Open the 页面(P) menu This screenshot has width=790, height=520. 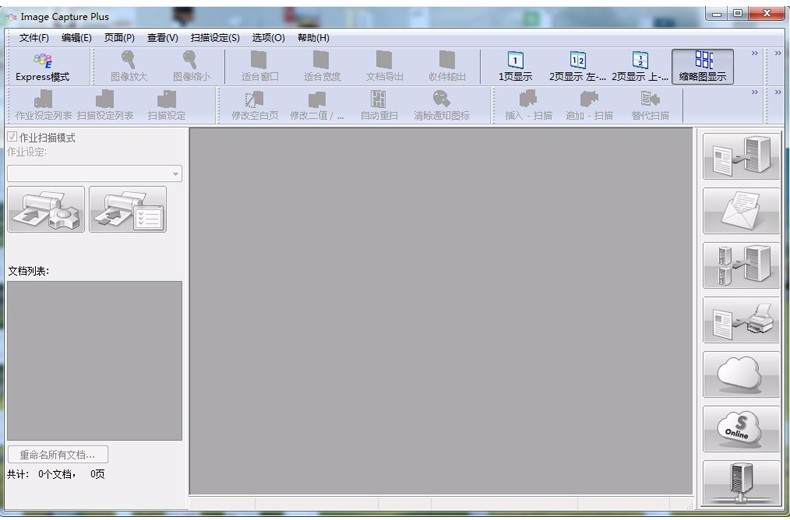click(119, 38)
